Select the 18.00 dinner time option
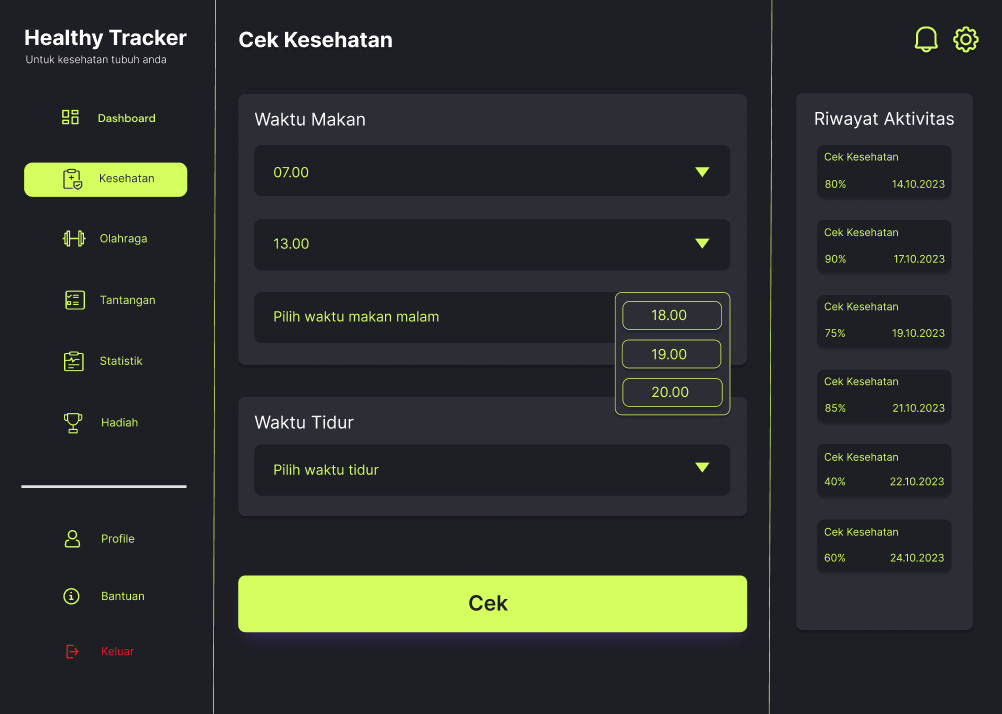This screenshot has width=1002, height=714. (671, 316)
